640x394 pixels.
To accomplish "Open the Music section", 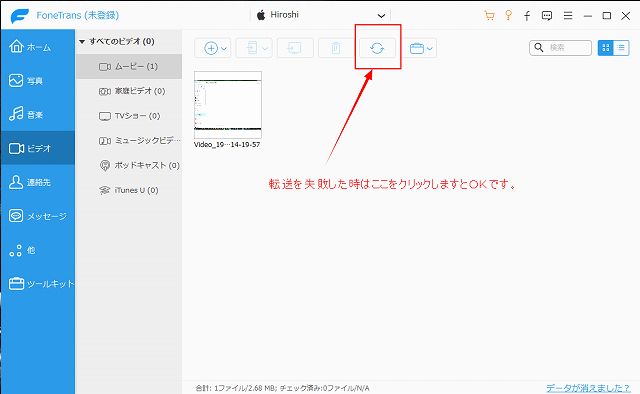I will click(x=37, y=114).
